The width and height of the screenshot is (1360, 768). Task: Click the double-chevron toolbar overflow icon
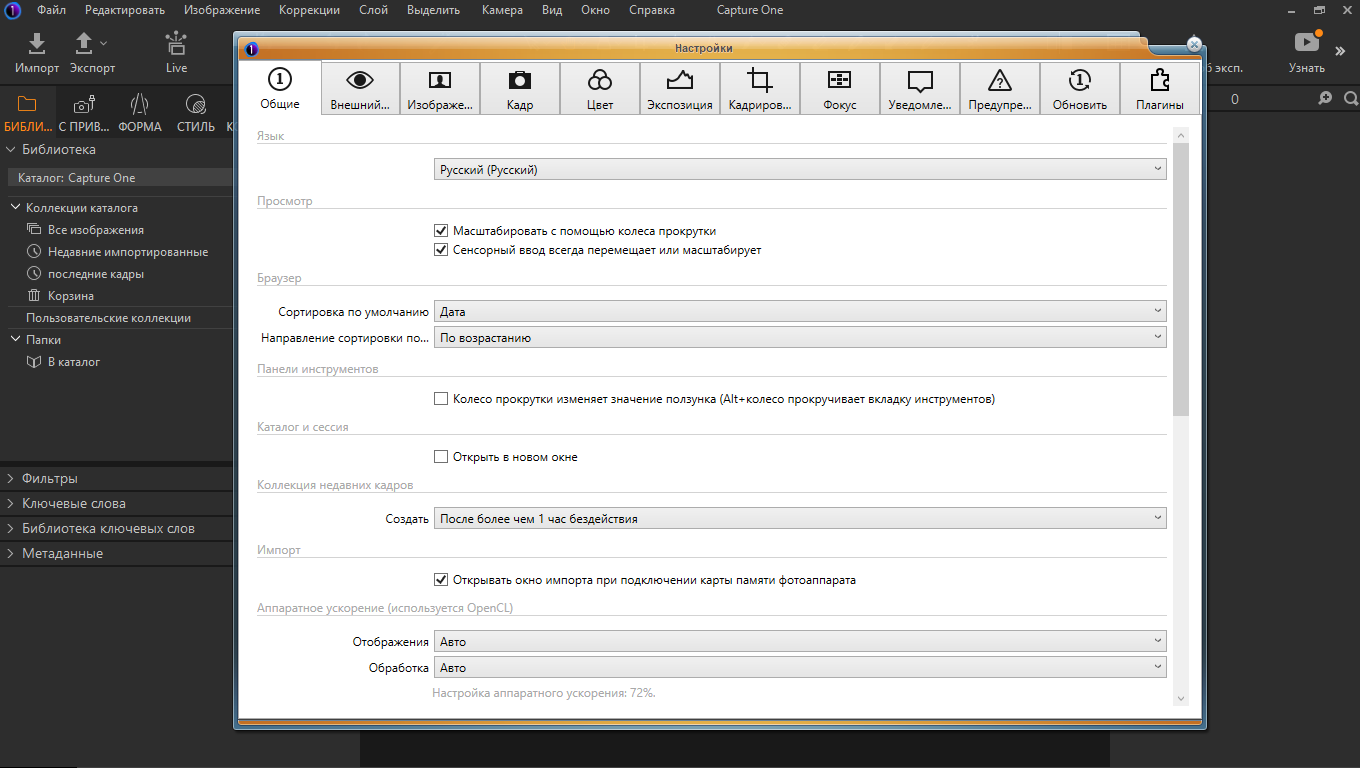(x=1340, y=51)
